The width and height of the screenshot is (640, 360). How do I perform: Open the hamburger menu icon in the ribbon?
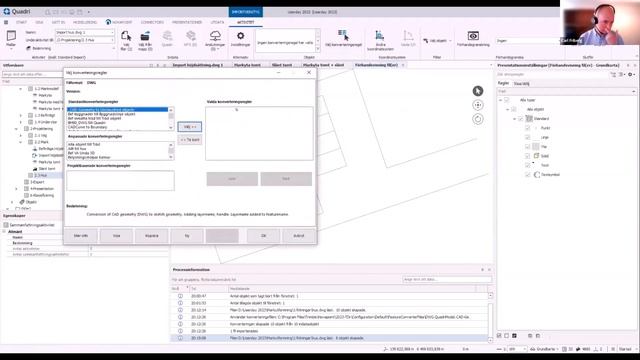(x=6, y=22)
